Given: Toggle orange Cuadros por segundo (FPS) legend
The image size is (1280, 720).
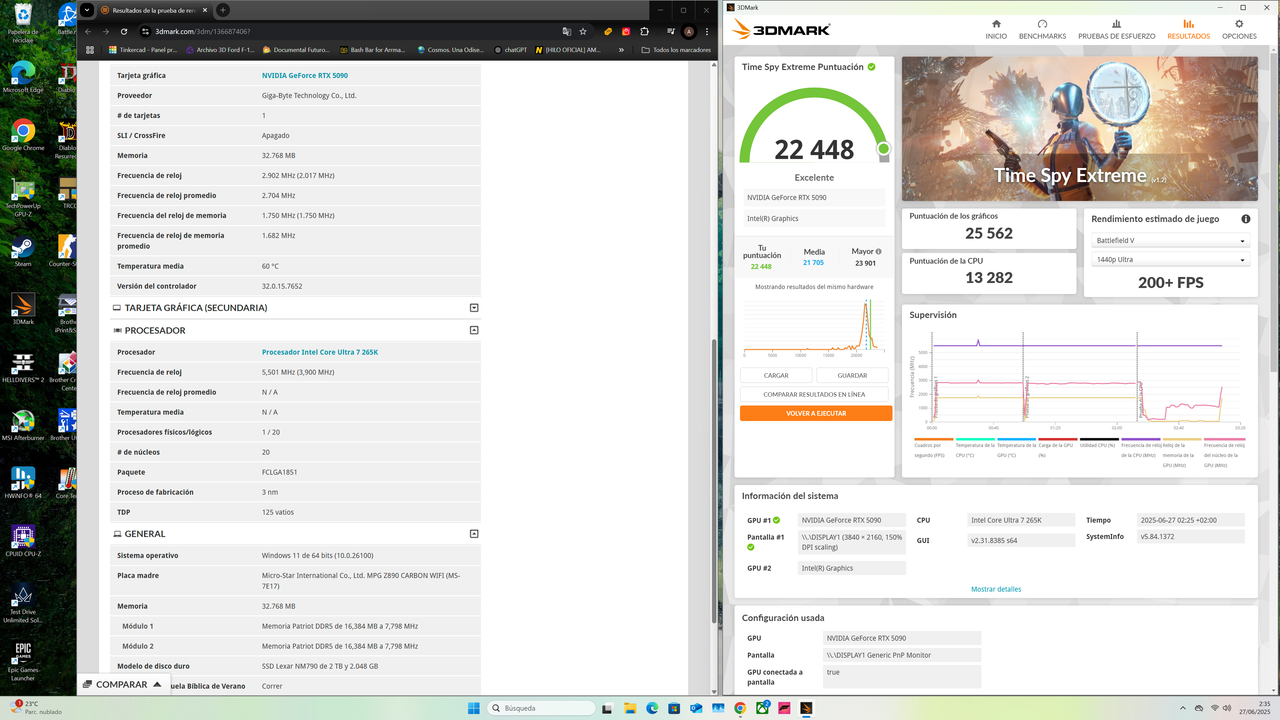Looking at the screenshot, I should (x=933, y=448).
